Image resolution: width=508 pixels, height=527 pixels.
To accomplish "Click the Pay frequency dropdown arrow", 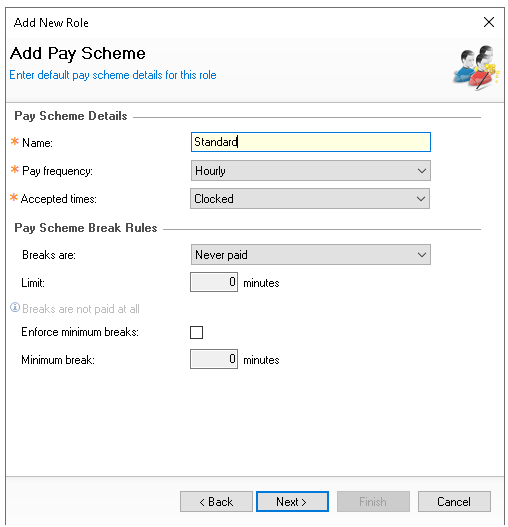I will click(422, 171).
